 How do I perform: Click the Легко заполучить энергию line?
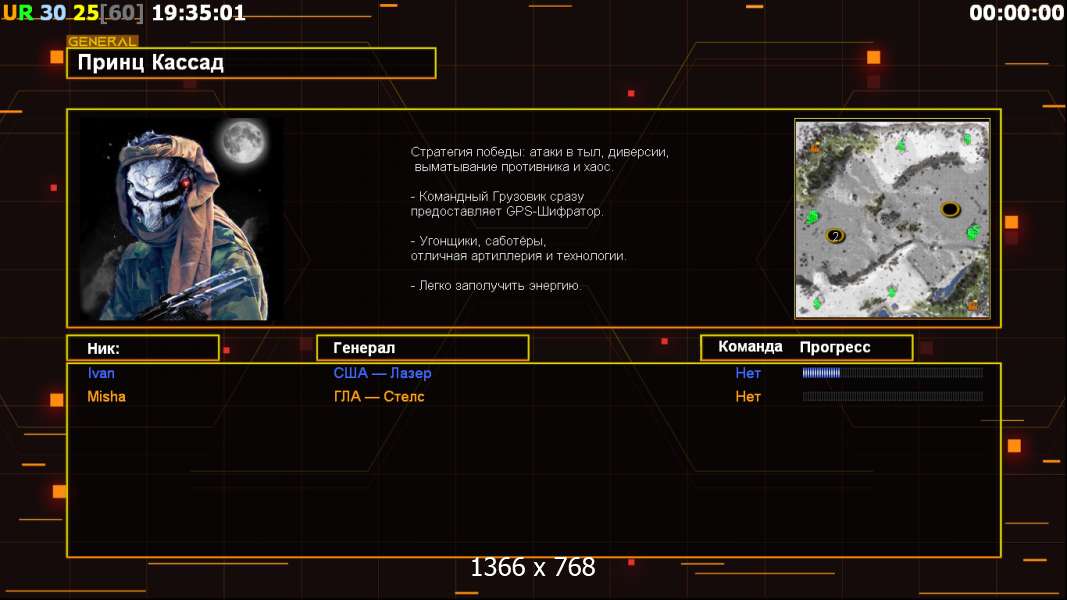pyautogui.click(x=496, y=286)
